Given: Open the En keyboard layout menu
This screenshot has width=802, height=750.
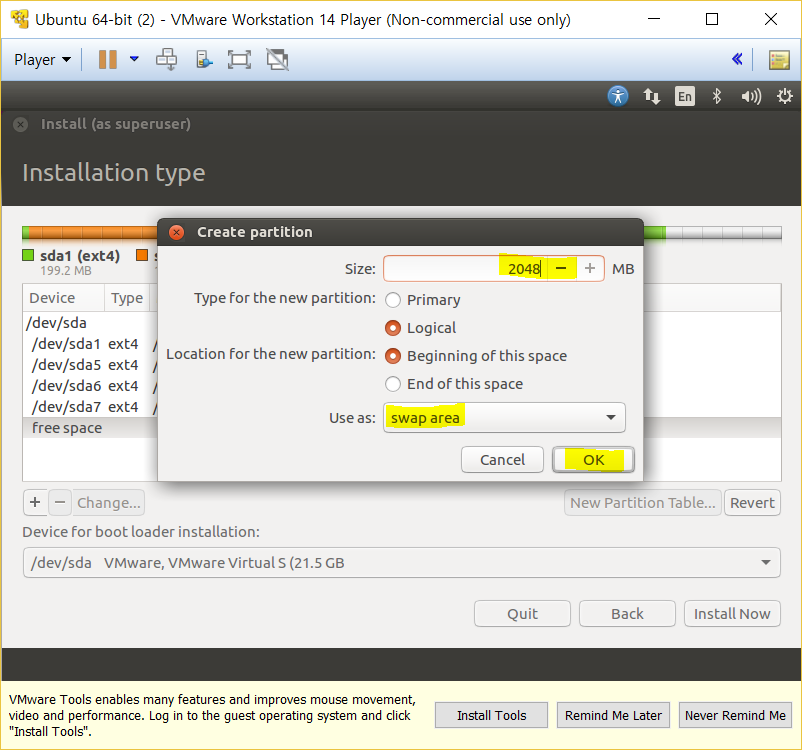Looking at the screenshot, I should pos(684,96).
